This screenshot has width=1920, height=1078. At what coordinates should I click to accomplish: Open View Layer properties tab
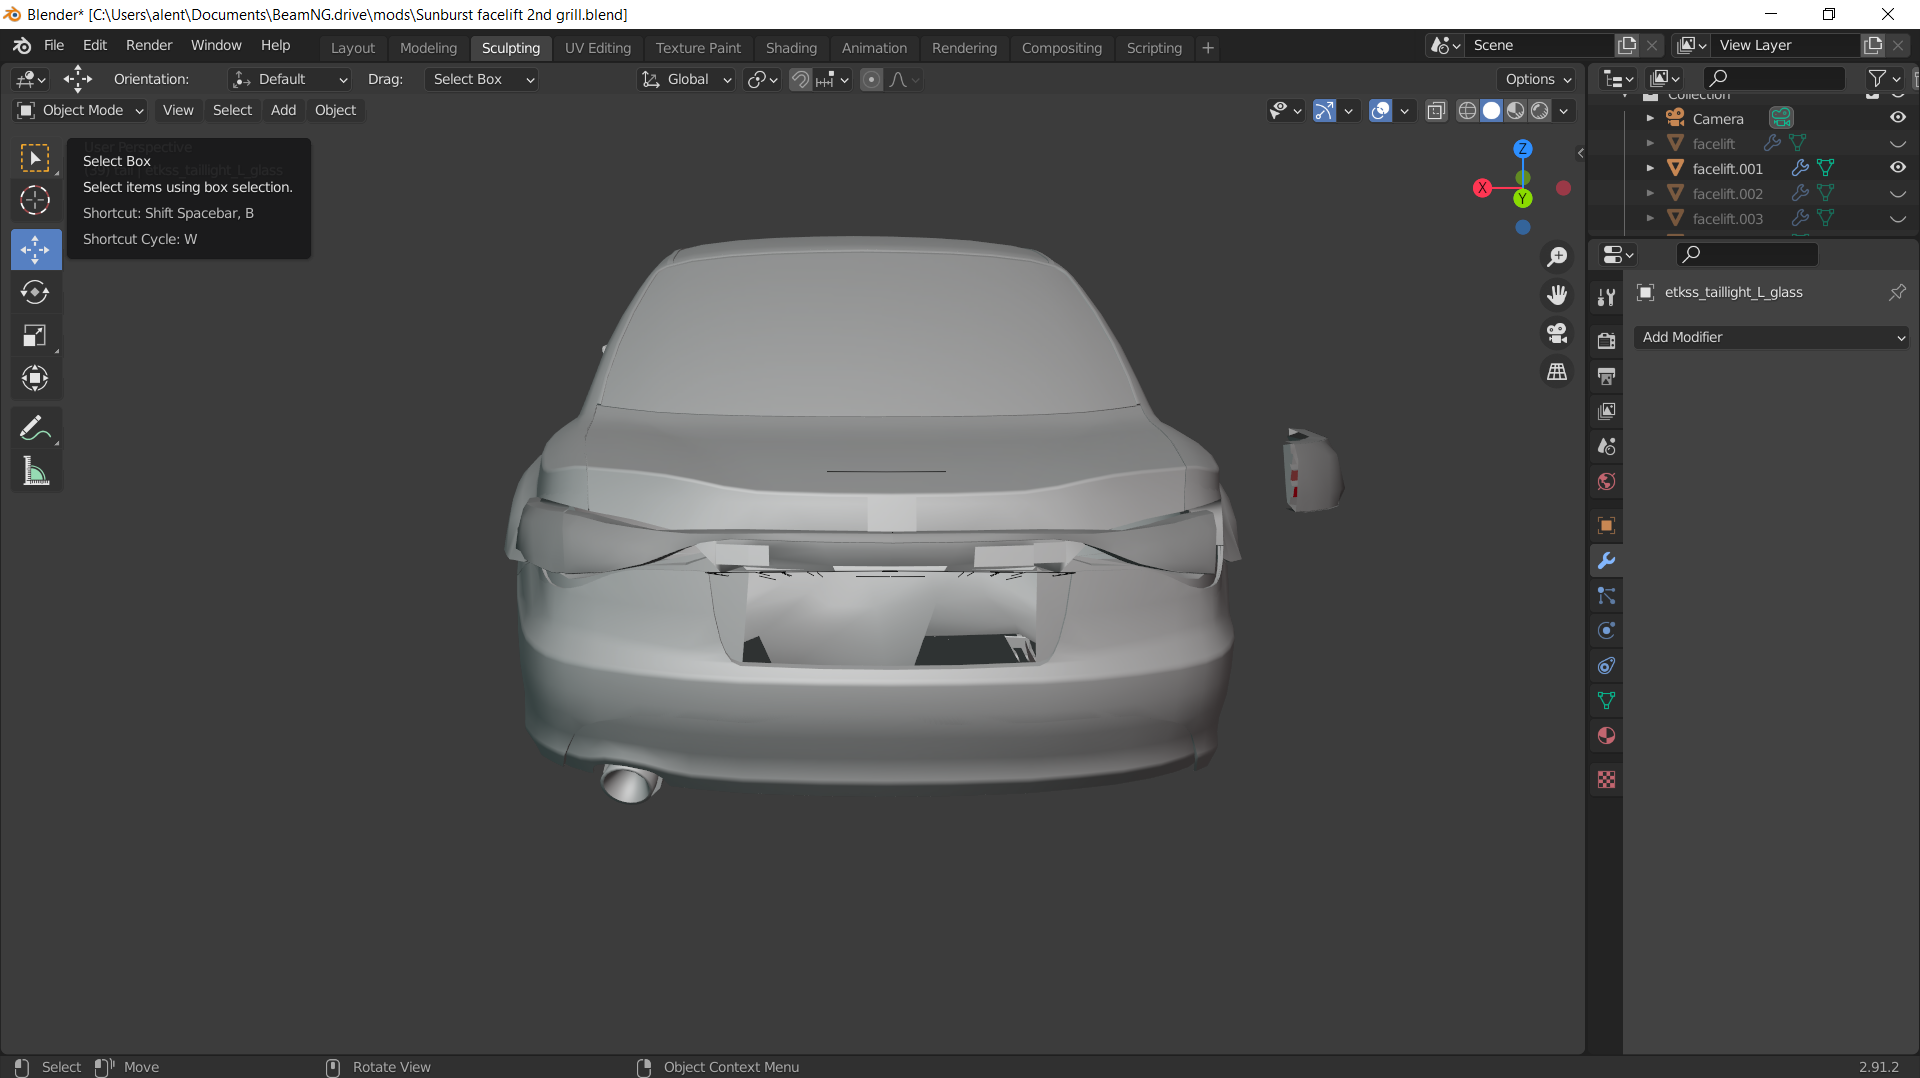1606,411
